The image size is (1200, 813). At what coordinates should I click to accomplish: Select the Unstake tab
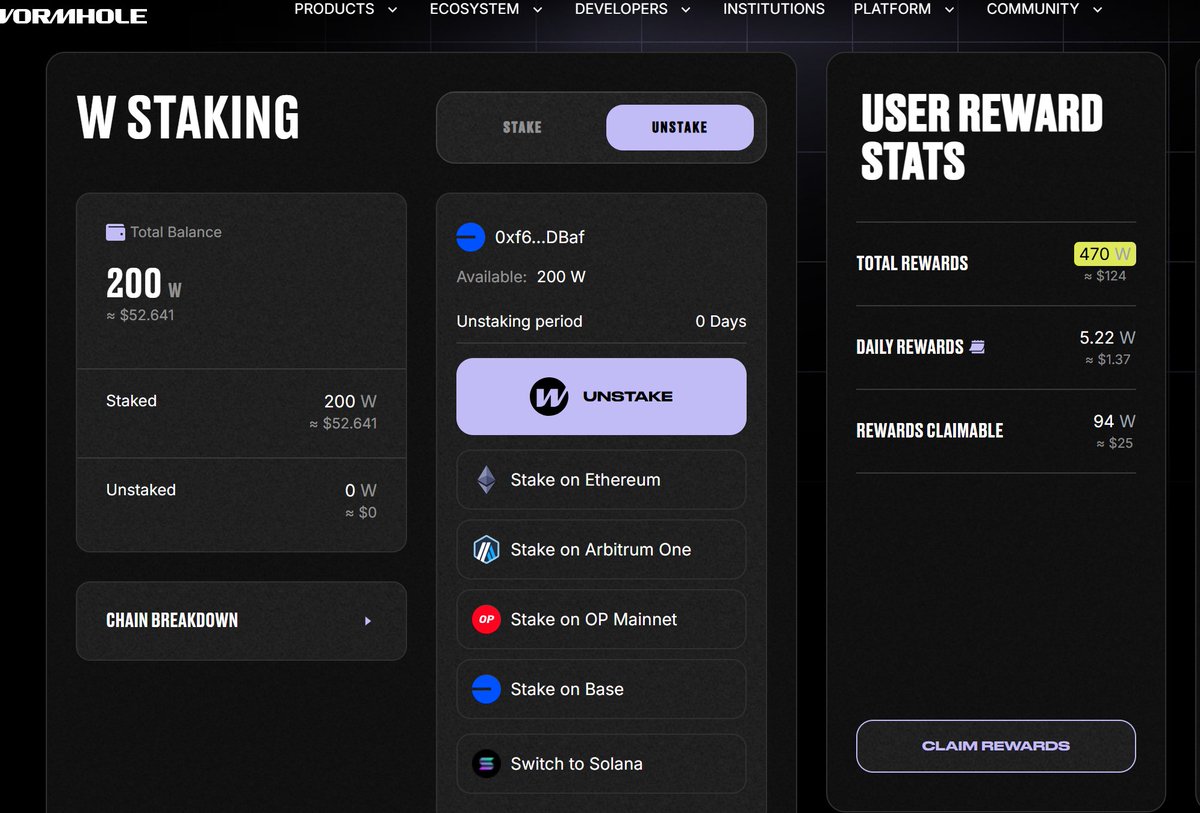coord(679,127)
